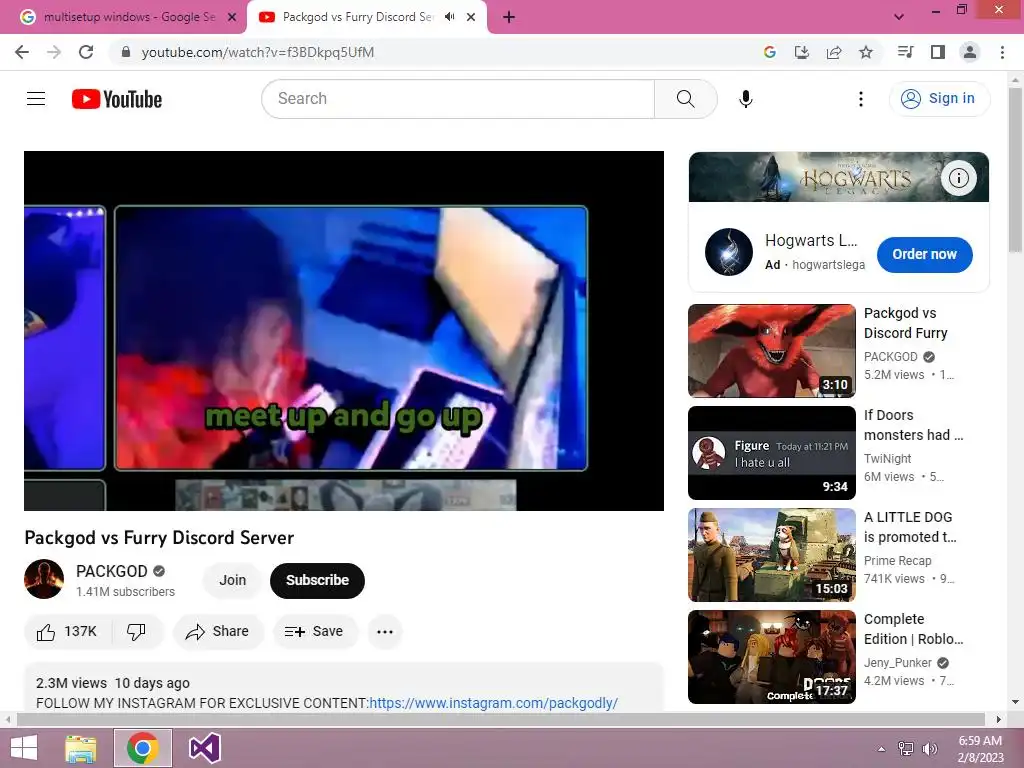
Task: Open Complete Edition Roblox thumbnail
Action: (771, 656)
